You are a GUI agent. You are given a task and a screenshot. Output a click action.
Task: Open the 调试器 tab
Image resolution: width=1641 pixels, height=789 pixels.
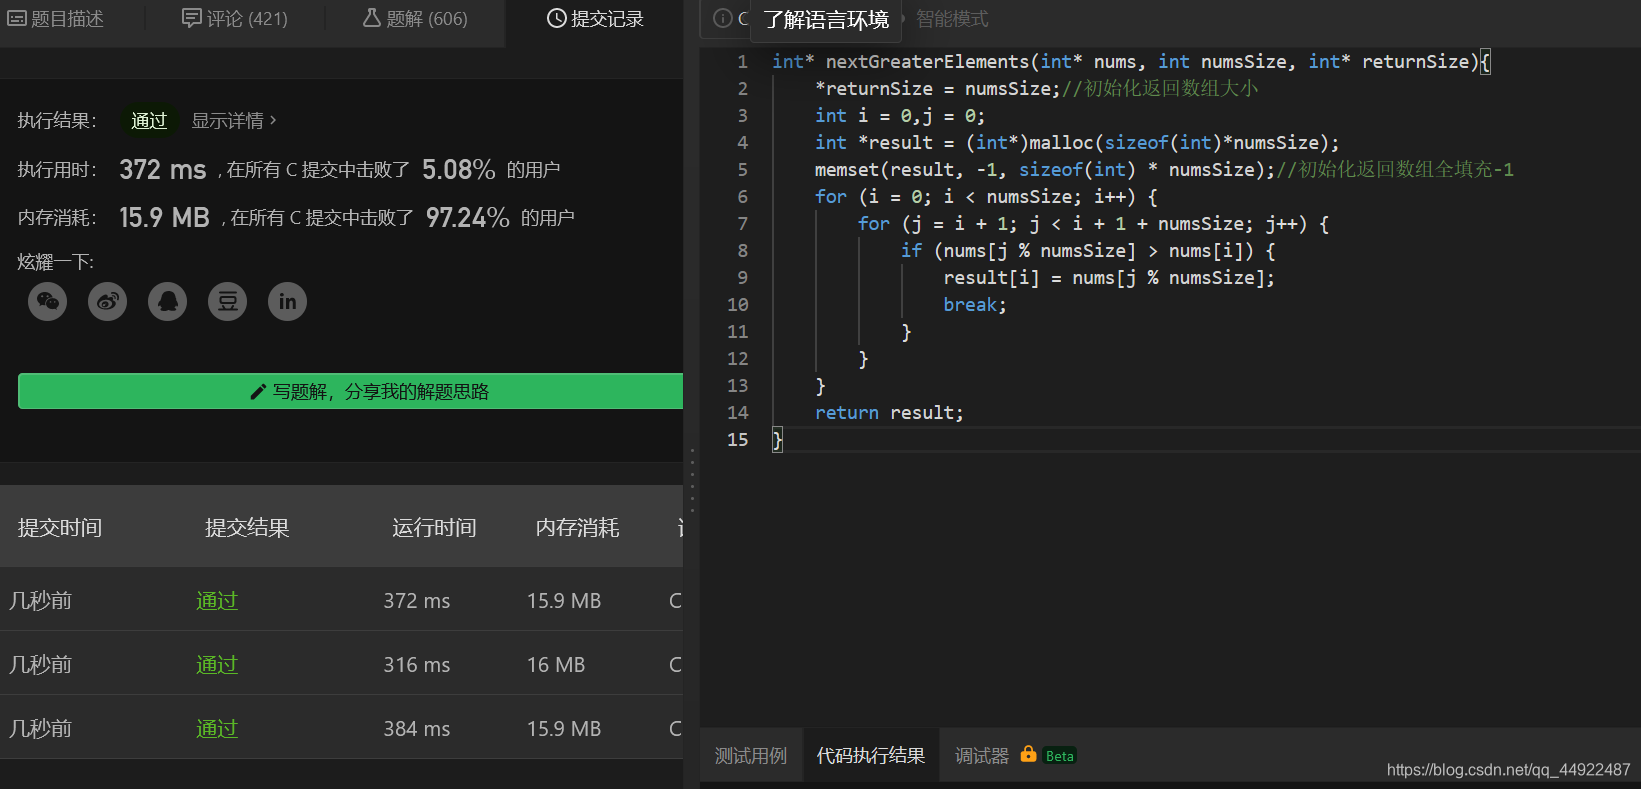click(x=982, y=756)
